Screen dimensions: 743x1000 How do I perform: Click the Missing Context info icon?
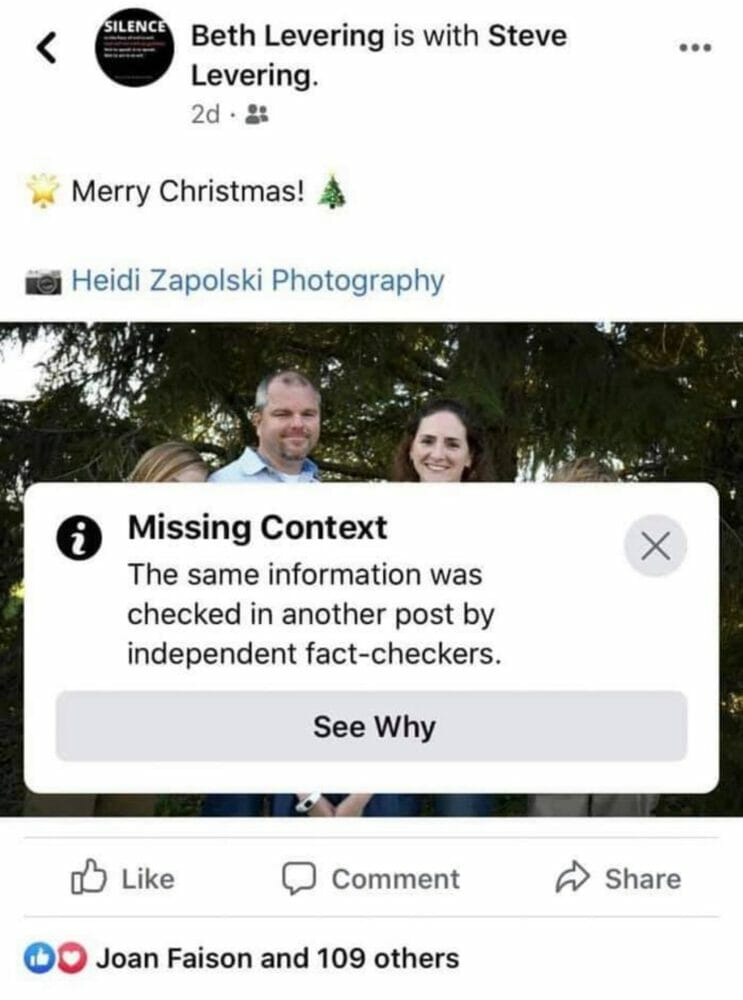[79, 538]
